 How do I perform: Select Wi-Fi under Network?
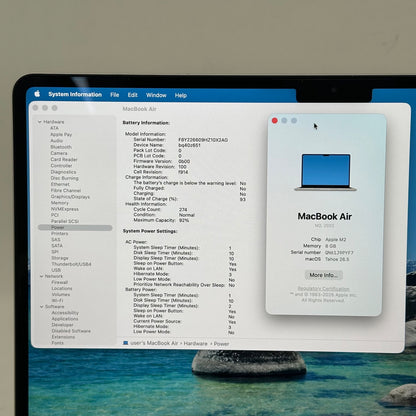[58, 301]
